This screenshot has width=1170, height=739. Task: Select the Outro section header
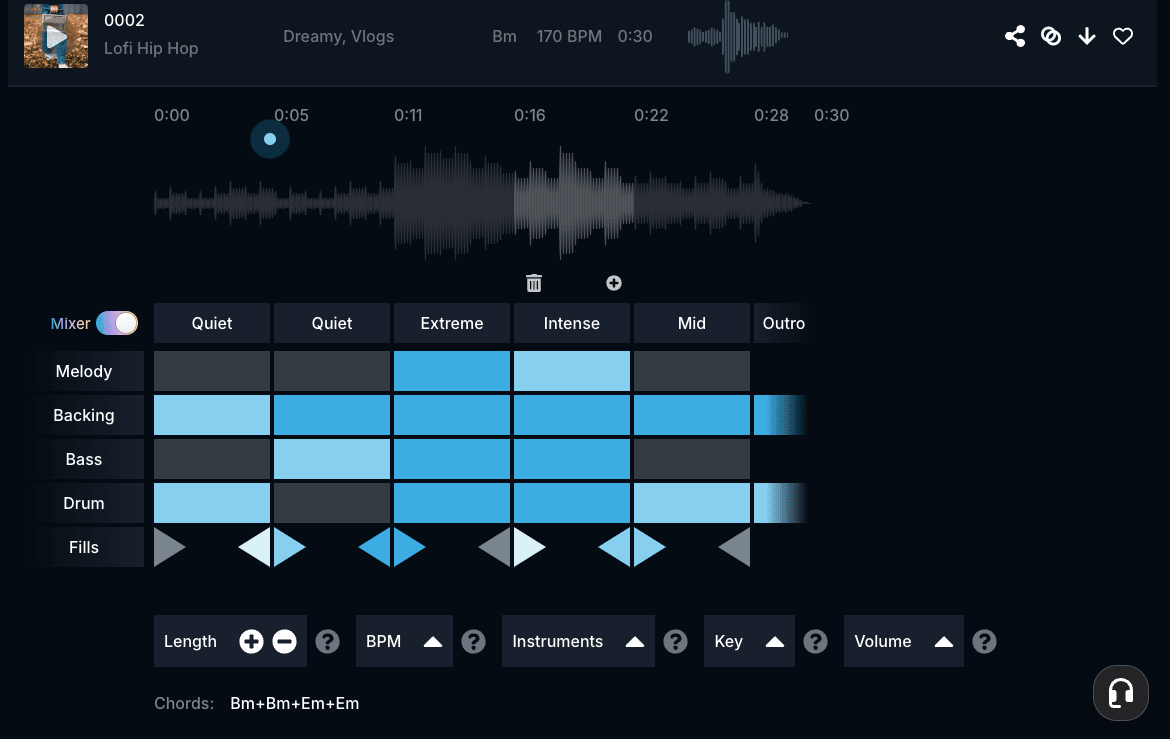(782, 323)
